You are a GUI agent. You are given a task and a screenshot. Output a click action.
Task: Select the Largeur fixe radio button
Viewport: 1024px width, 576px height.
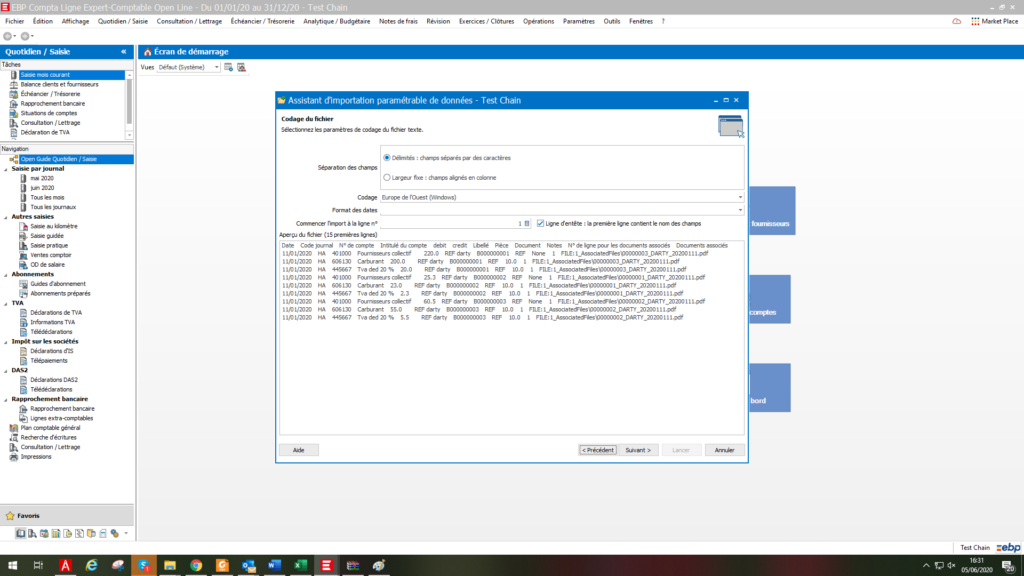[x=387, y=178]
